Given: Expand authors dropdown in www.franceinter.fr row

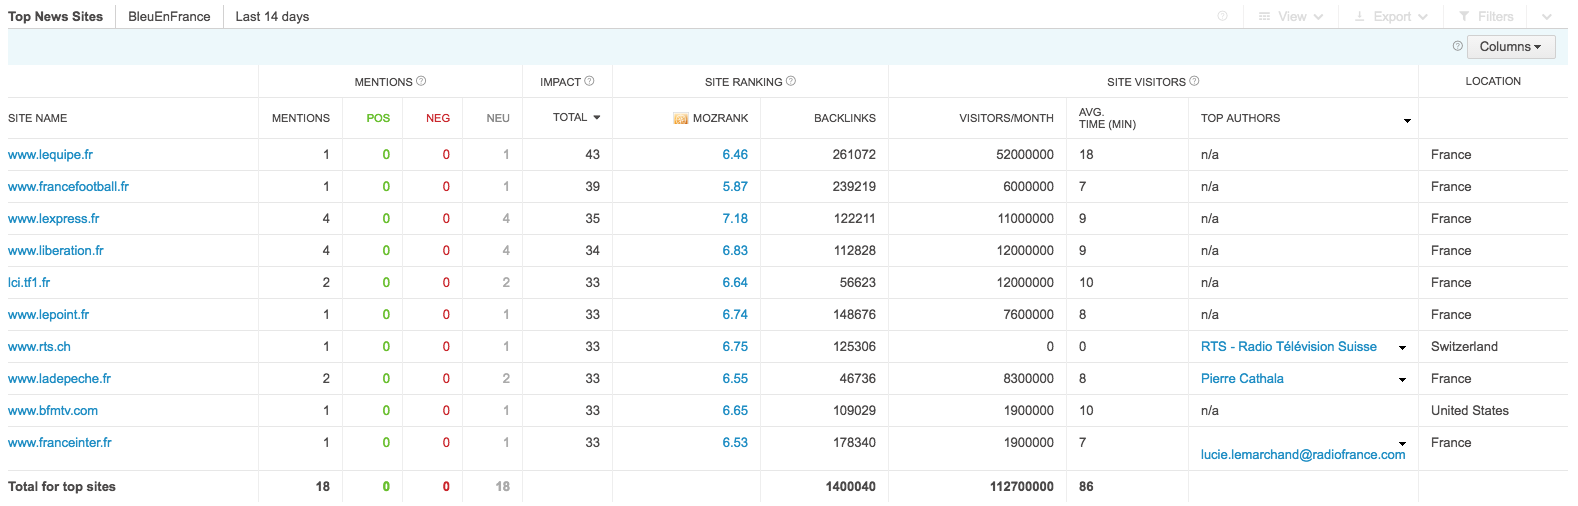Looking at the screenshot, I should click(x=1402, y=444).
